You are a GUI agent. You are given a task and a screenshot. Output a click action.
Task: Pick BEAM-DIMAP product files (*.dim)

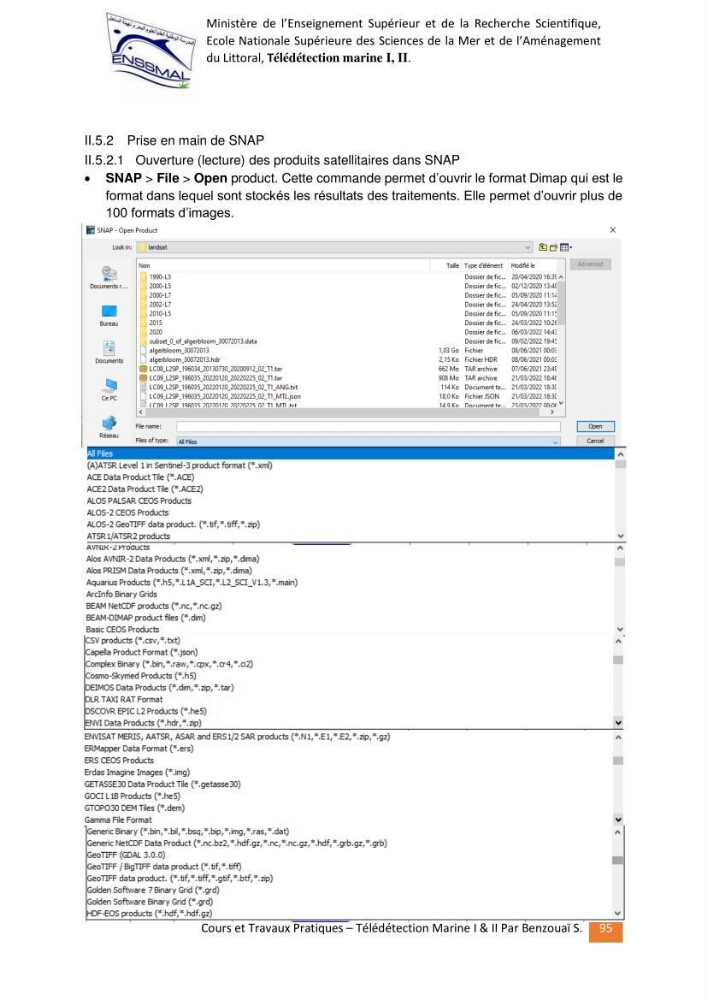(x=145, y=617)
